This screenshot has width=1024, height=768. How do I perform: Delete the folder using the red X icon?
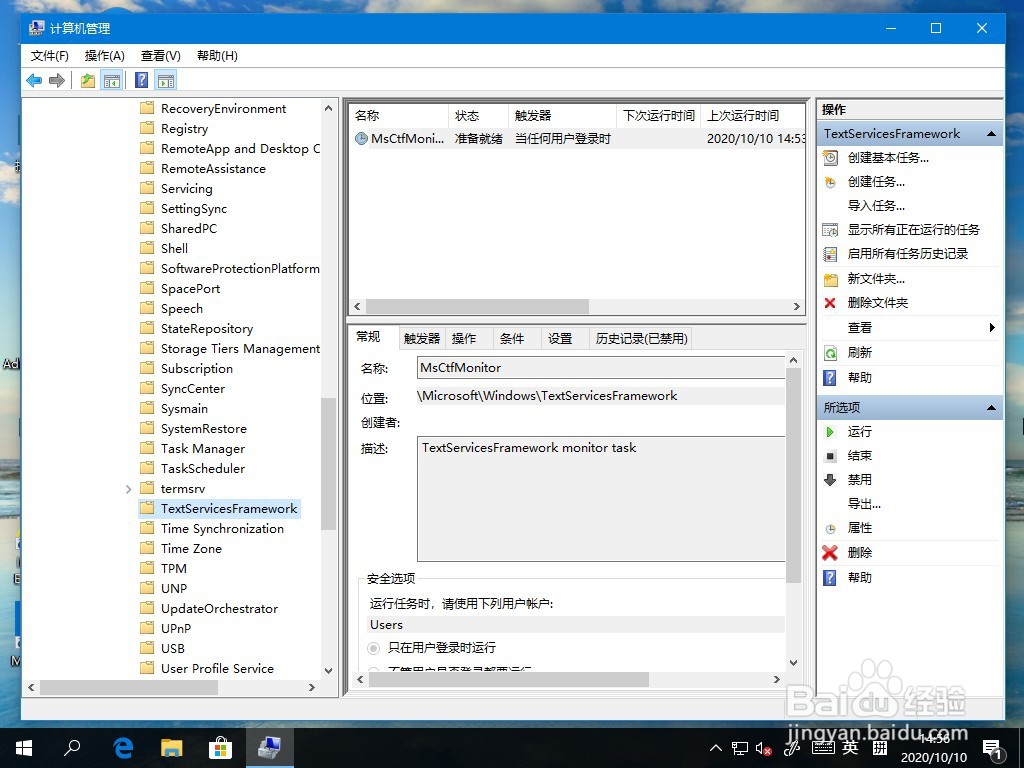click(830, 302)
